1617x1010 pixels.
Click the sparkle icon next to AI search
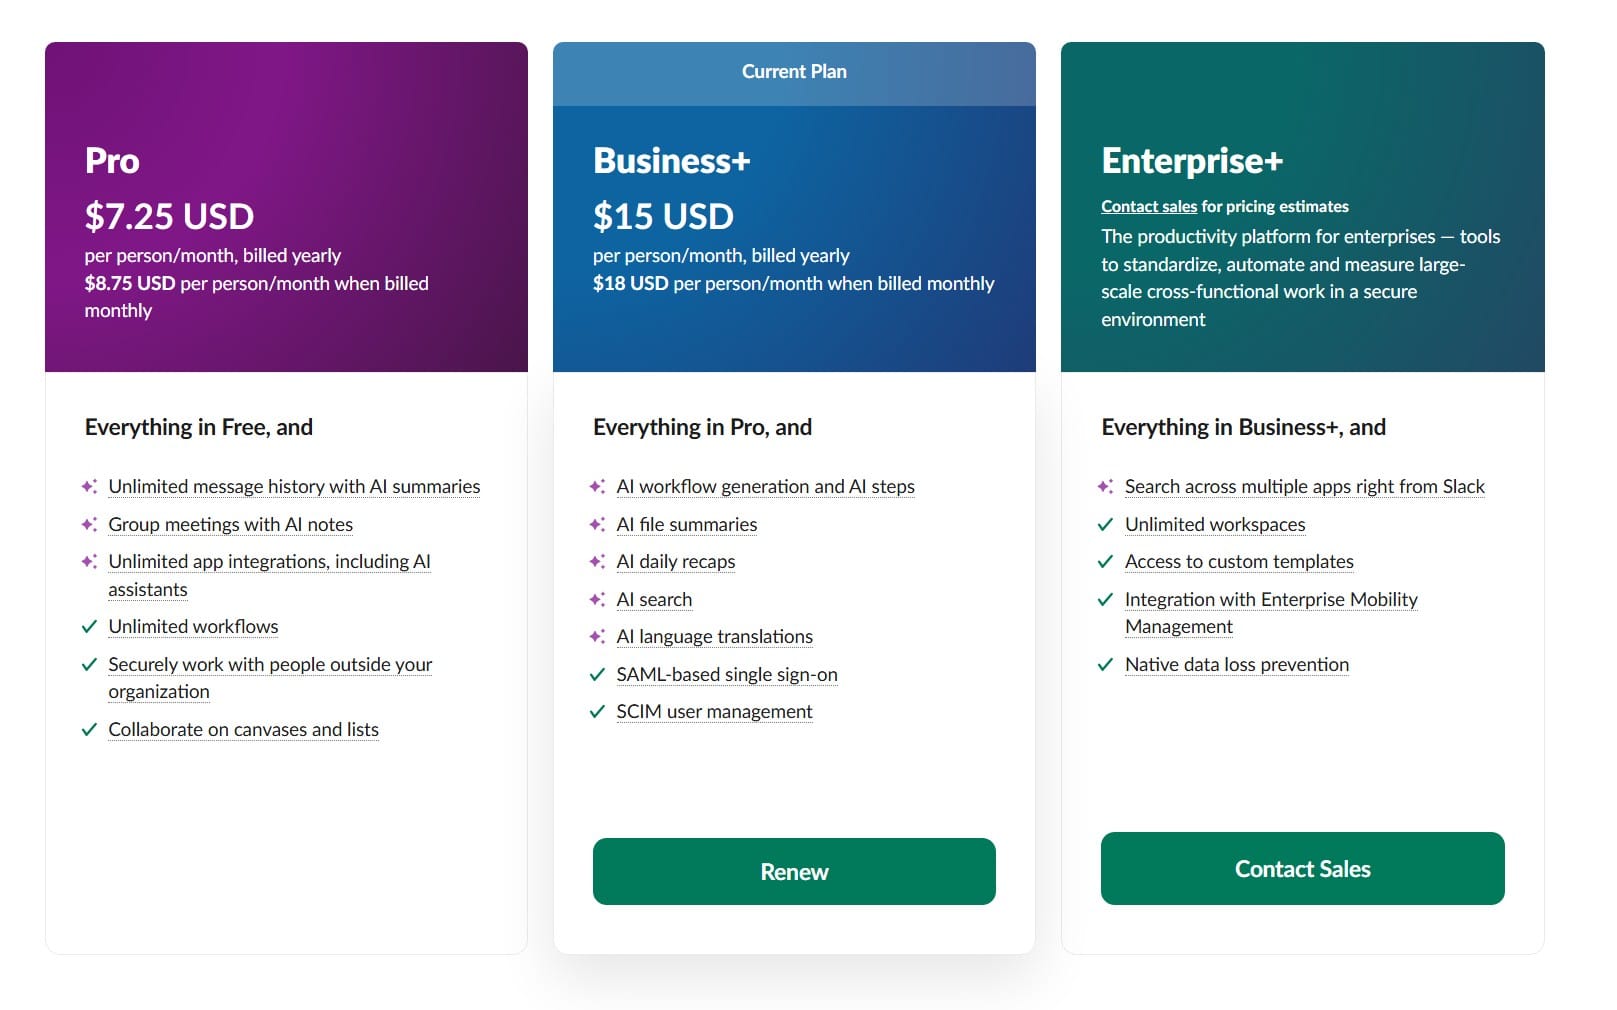[x=598, y=599]
